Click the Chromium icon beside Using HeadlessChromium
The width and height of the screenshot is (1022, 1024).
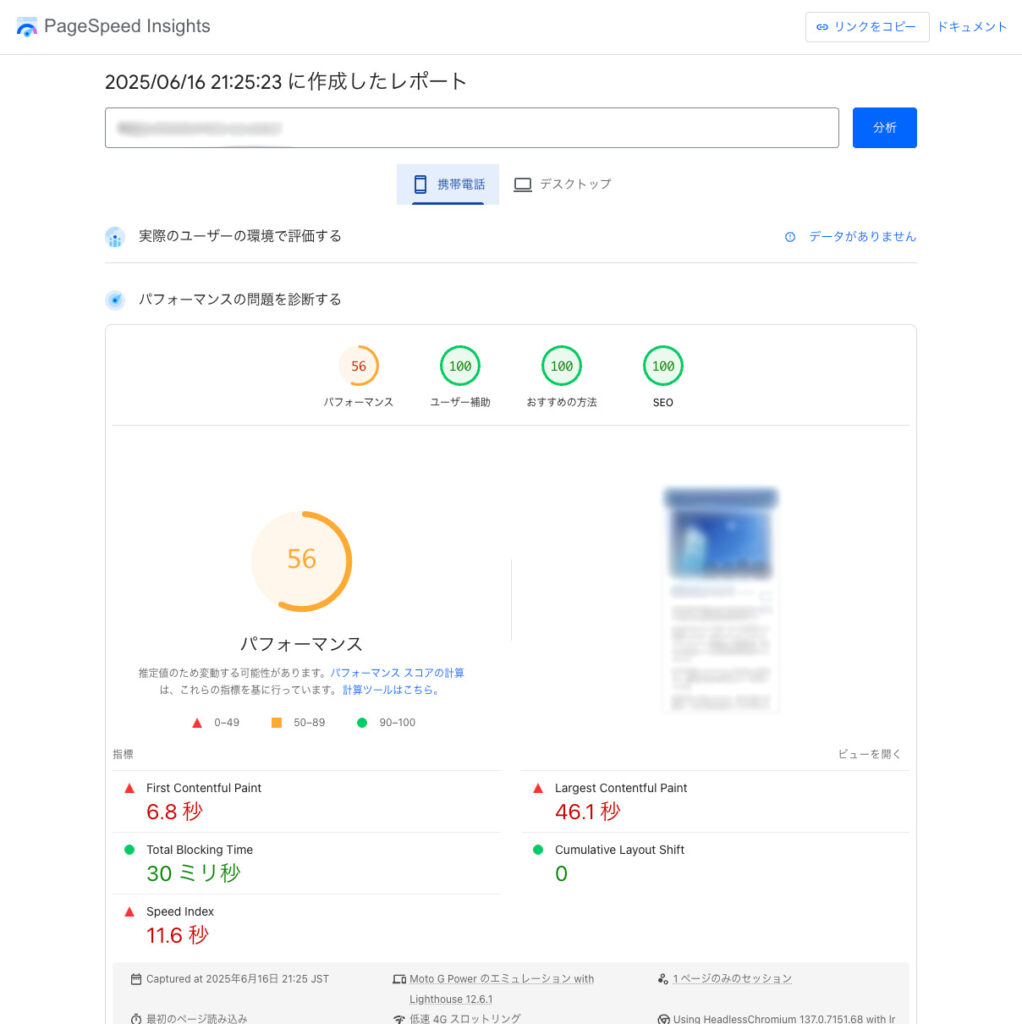point(663,1019)
